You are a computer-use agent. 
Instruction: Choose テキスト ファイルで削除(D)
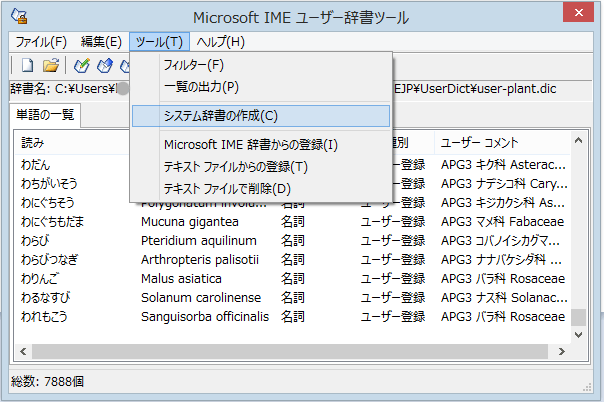coord(261,189)
